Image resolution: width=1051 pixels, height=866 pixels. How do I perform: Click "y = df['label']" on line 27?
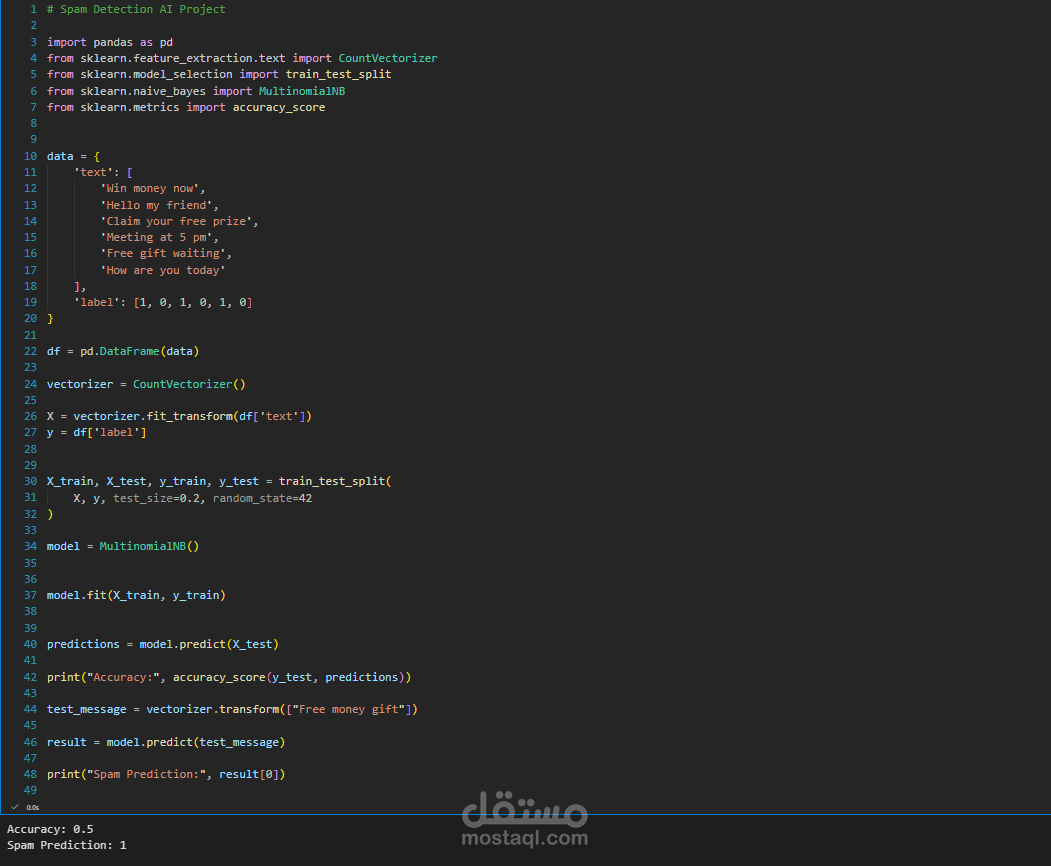click(x=97, y=432)
